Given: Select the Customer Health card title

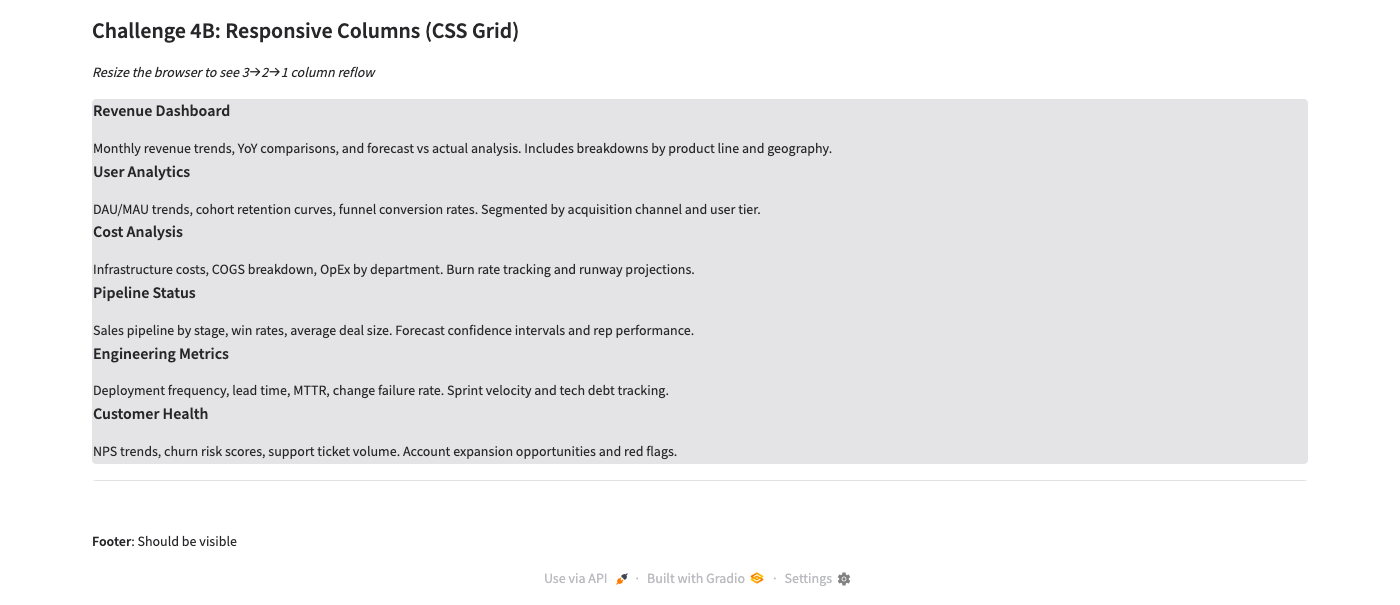Looking at the screenshot, I should (x=150, y=414).
